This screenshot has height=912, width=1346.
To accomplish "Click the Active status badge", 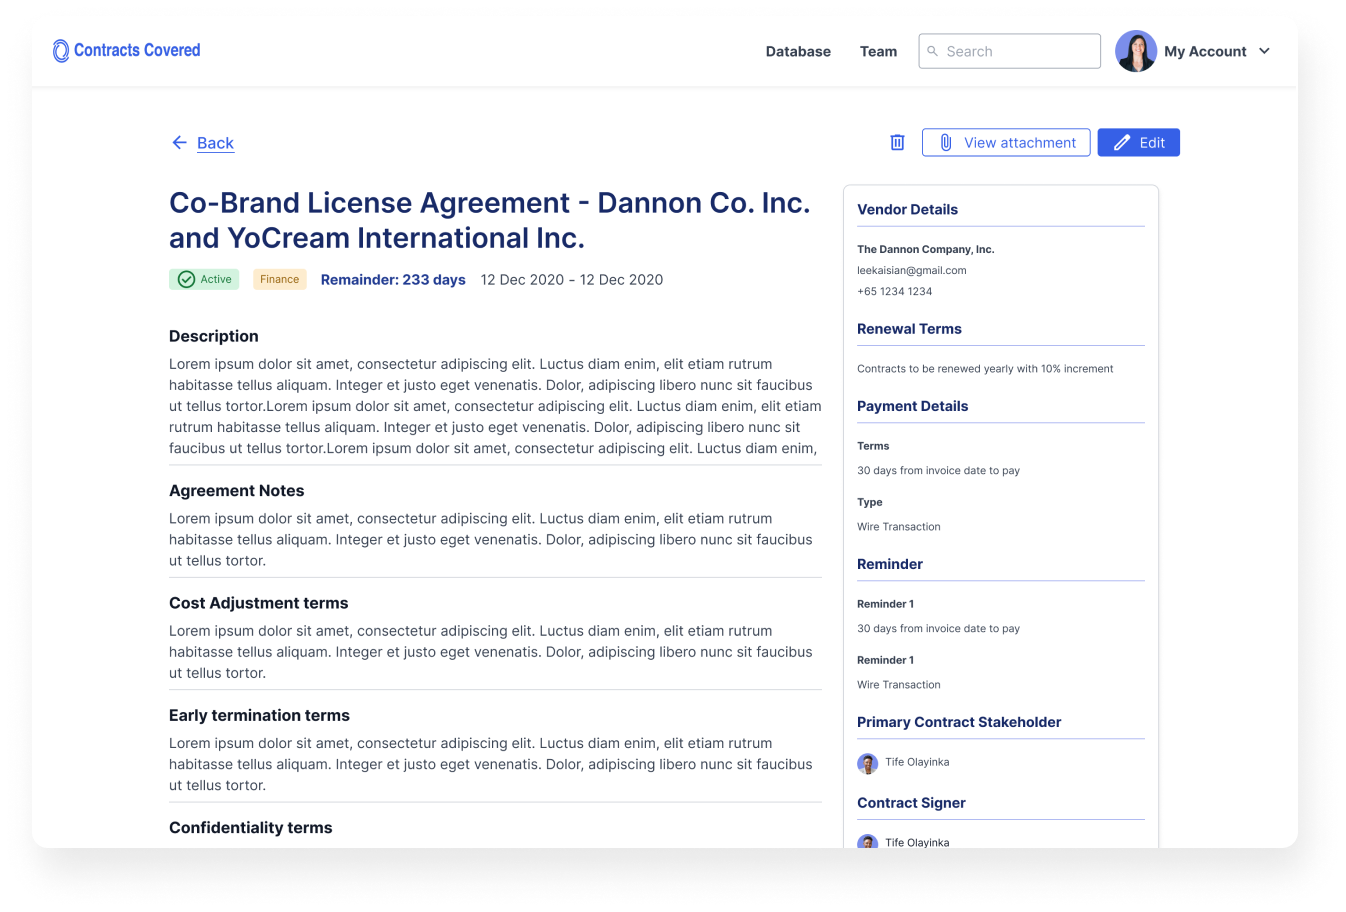I will tap(204, 280).
